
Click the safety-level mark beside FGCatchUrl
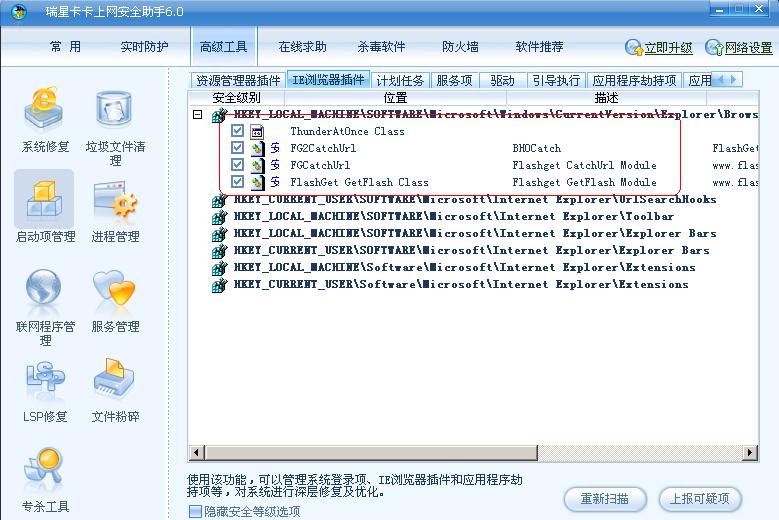click(x=275, y=165)
